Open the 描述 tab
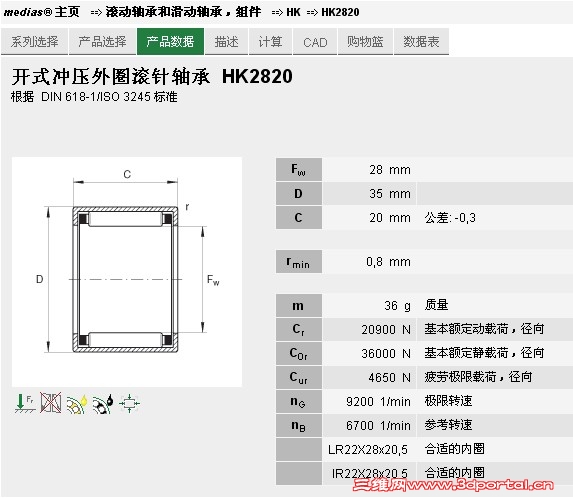Image resolution: width=573 pixels, height=498 pixels. coord(227,42)
